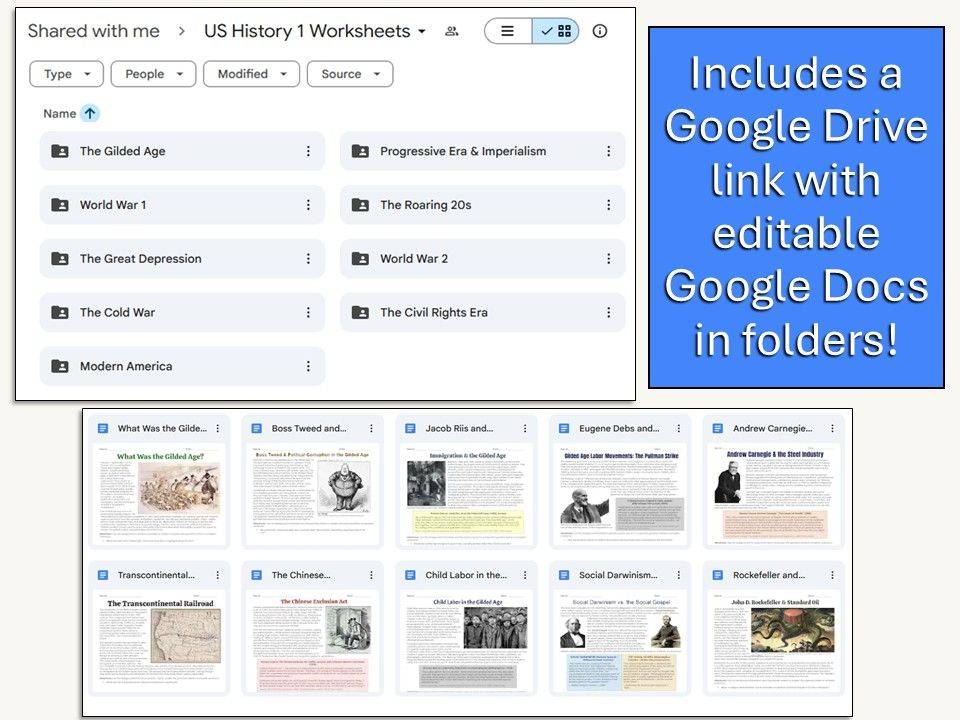The width and height of the screenshot is (960, 720).
Task: Click Google Docs icon on Jacob Riis file
Action: pyautogui.click(x=410, y=429)
